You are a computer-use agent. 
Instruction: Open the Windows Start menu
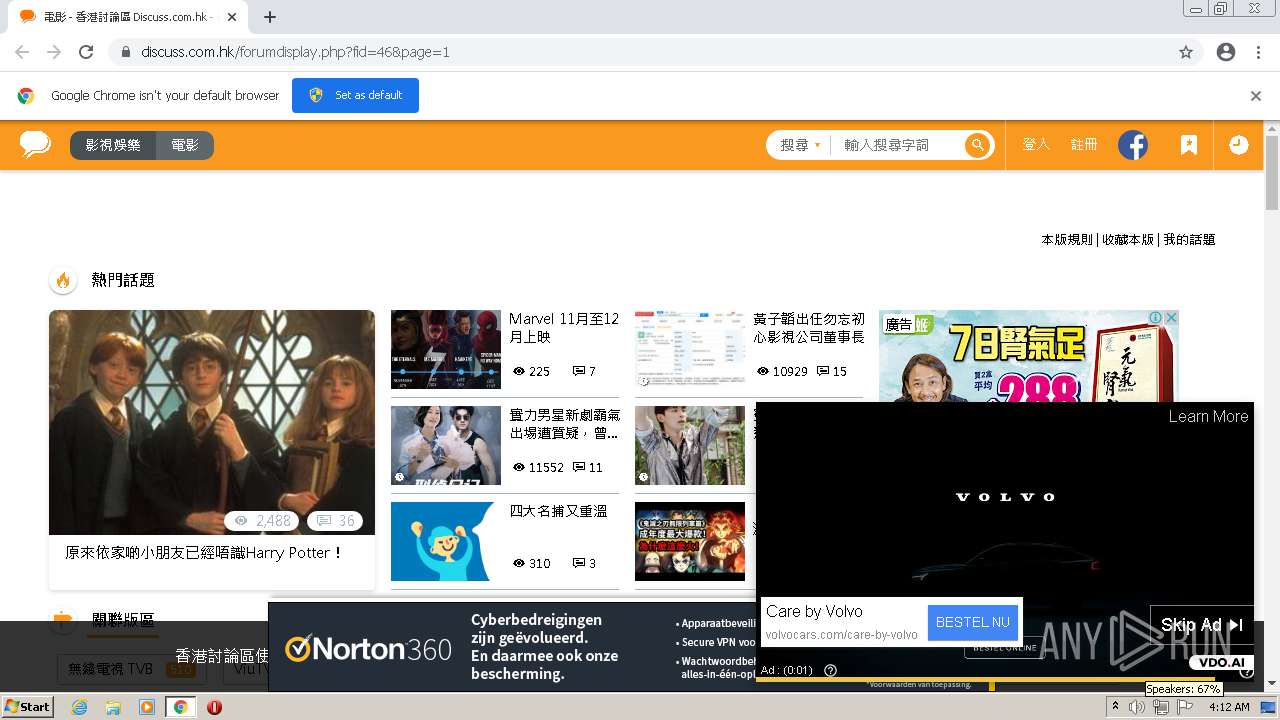[x=28, y=707]
